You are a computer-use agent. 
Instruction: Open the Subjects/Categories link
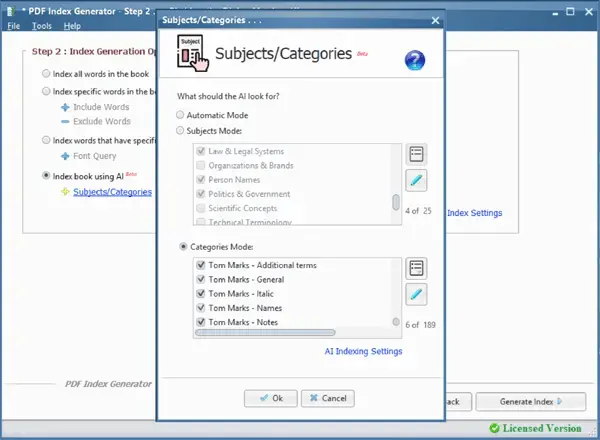[x=112, y=192]
